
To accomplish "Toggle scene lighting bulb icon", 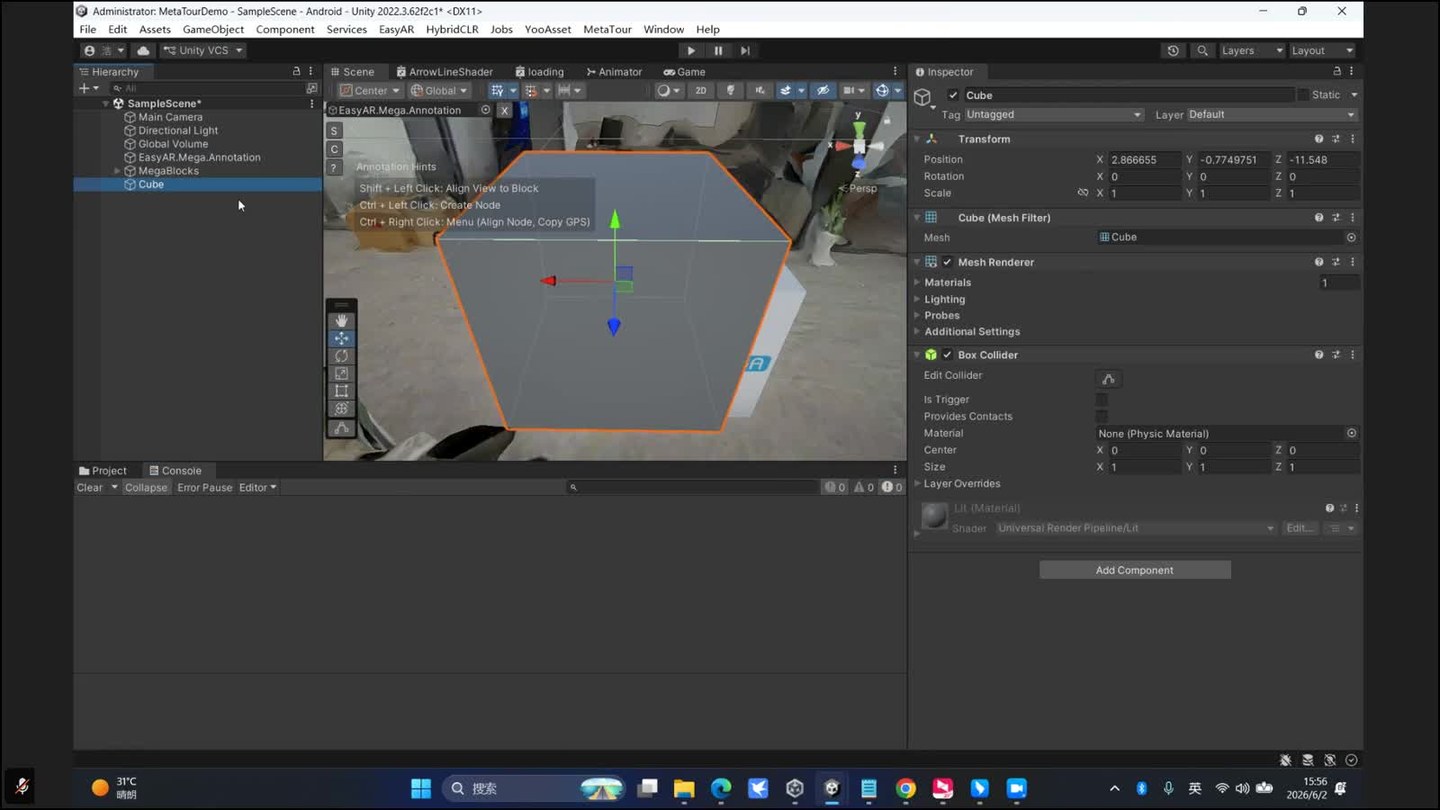I will click(x=730, y=90).
